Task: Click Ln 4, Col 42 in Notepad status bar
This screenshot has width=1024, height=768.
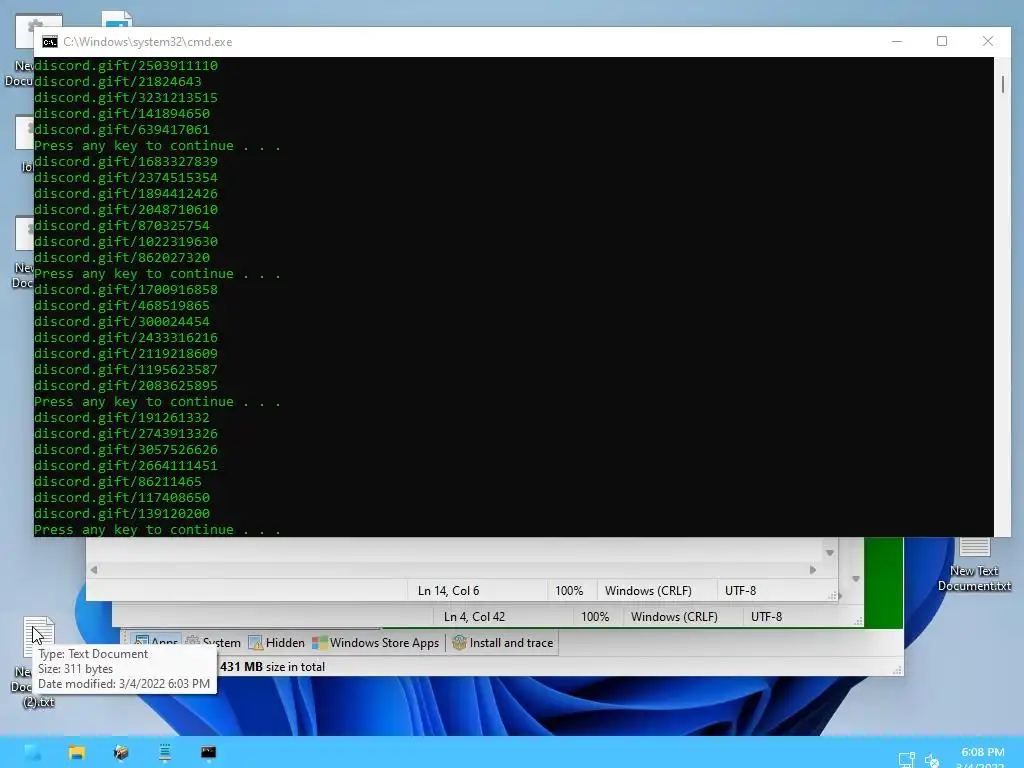Action: 475,616
